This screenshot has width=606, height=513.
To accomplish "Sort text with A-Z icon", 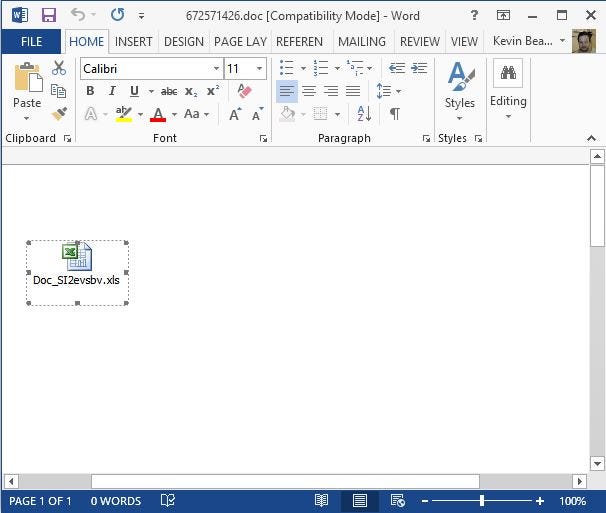I will pyautogui.click(x=364, y=114).
